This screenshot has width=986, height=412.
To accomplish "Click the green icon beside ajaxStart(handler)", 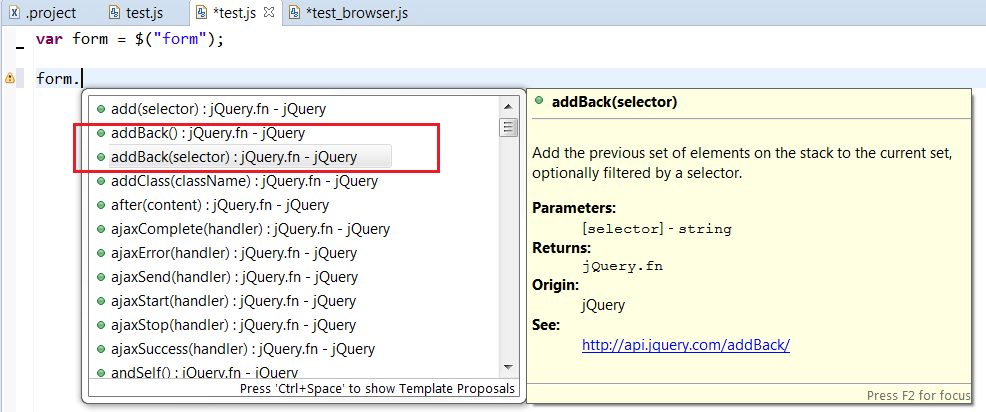I will click(x=101, y=301).
